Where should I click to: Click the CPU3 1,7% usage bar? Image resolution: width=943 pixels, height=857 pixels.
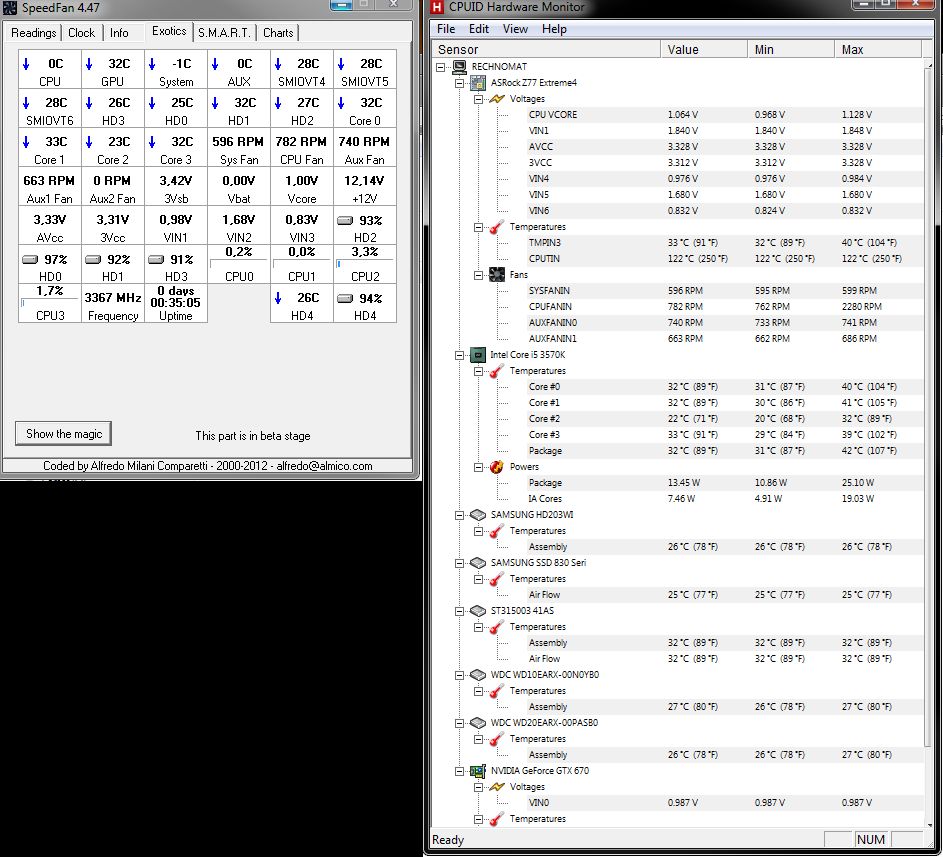[x=50, y=303]
